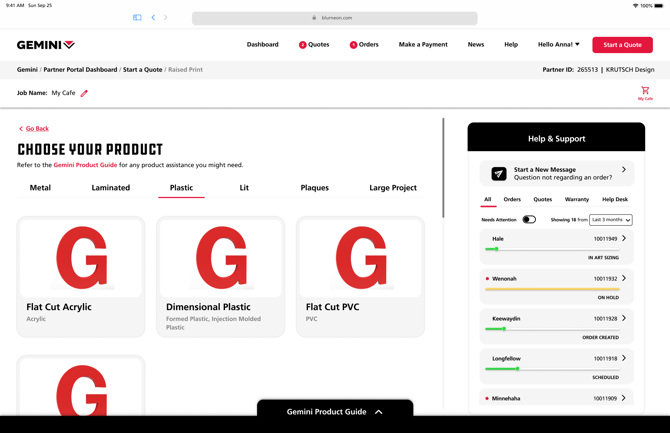Click the pencil icon to edit job name

click(84, 93)
